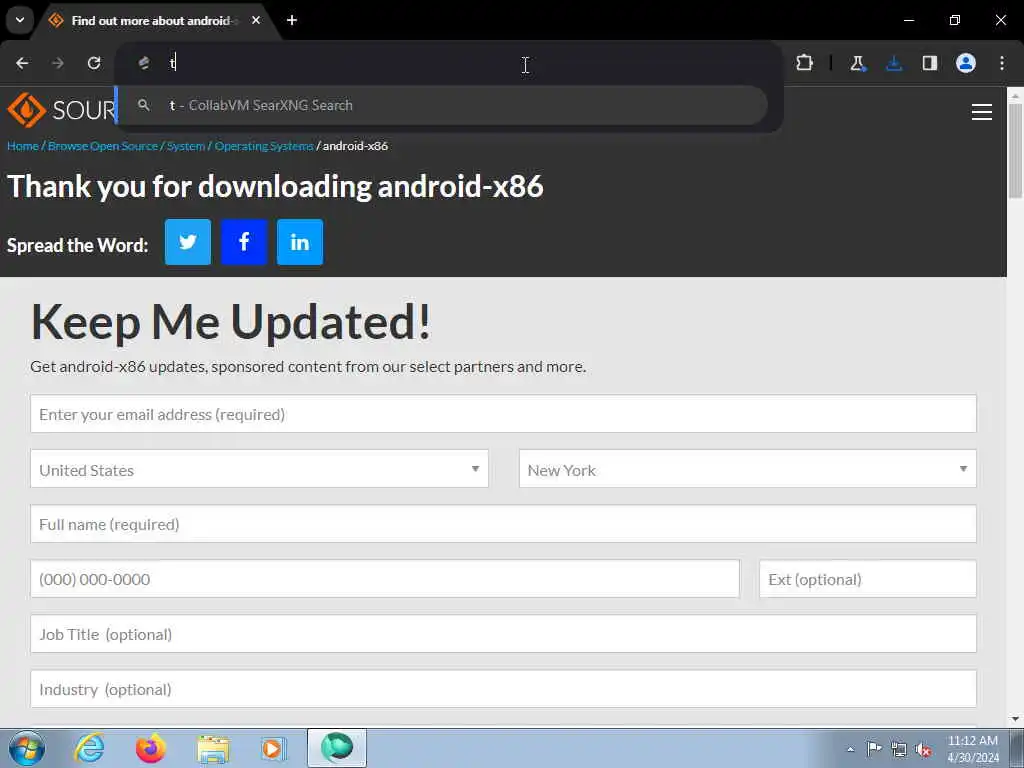Screen dimensions: 1024x768
Task: Click the email address field
Action: [504, 413]
